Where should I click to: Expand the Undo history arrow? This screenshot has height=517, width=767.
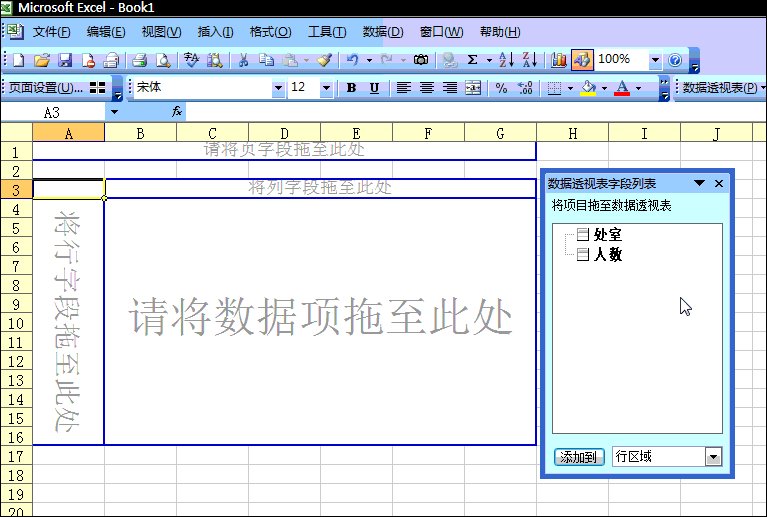click(x=369, y=60)
